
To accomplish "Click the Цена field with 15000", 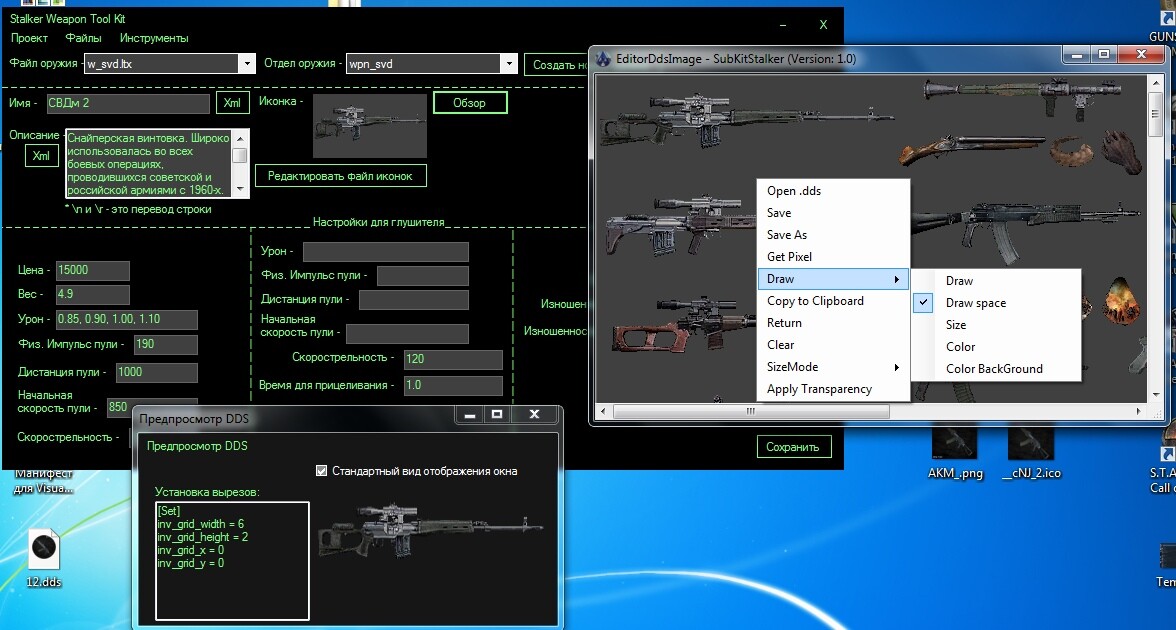I will pyautogui.click(x=93, y=270).
